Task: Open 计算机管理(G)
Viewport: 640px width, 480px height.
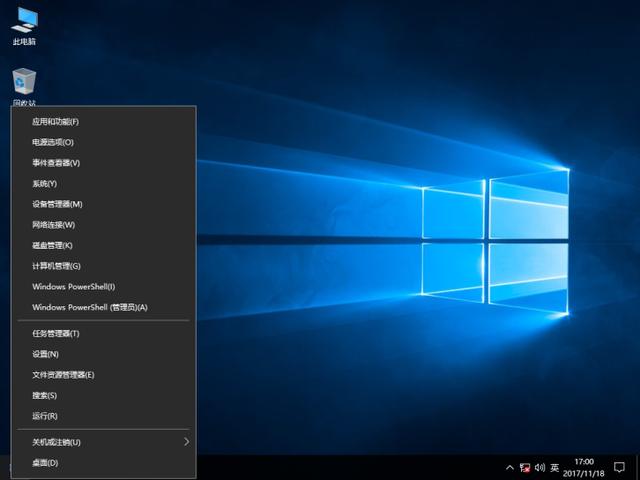Action: point(103,266)
